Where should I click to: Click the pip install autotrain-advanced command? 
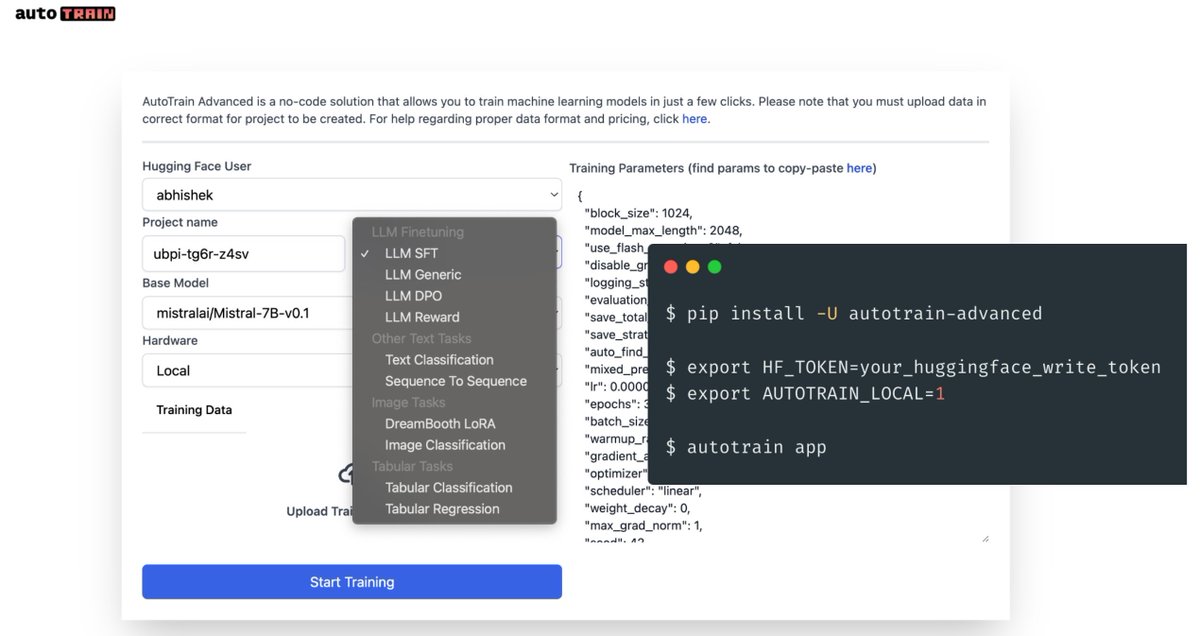[x=854, y=314]
